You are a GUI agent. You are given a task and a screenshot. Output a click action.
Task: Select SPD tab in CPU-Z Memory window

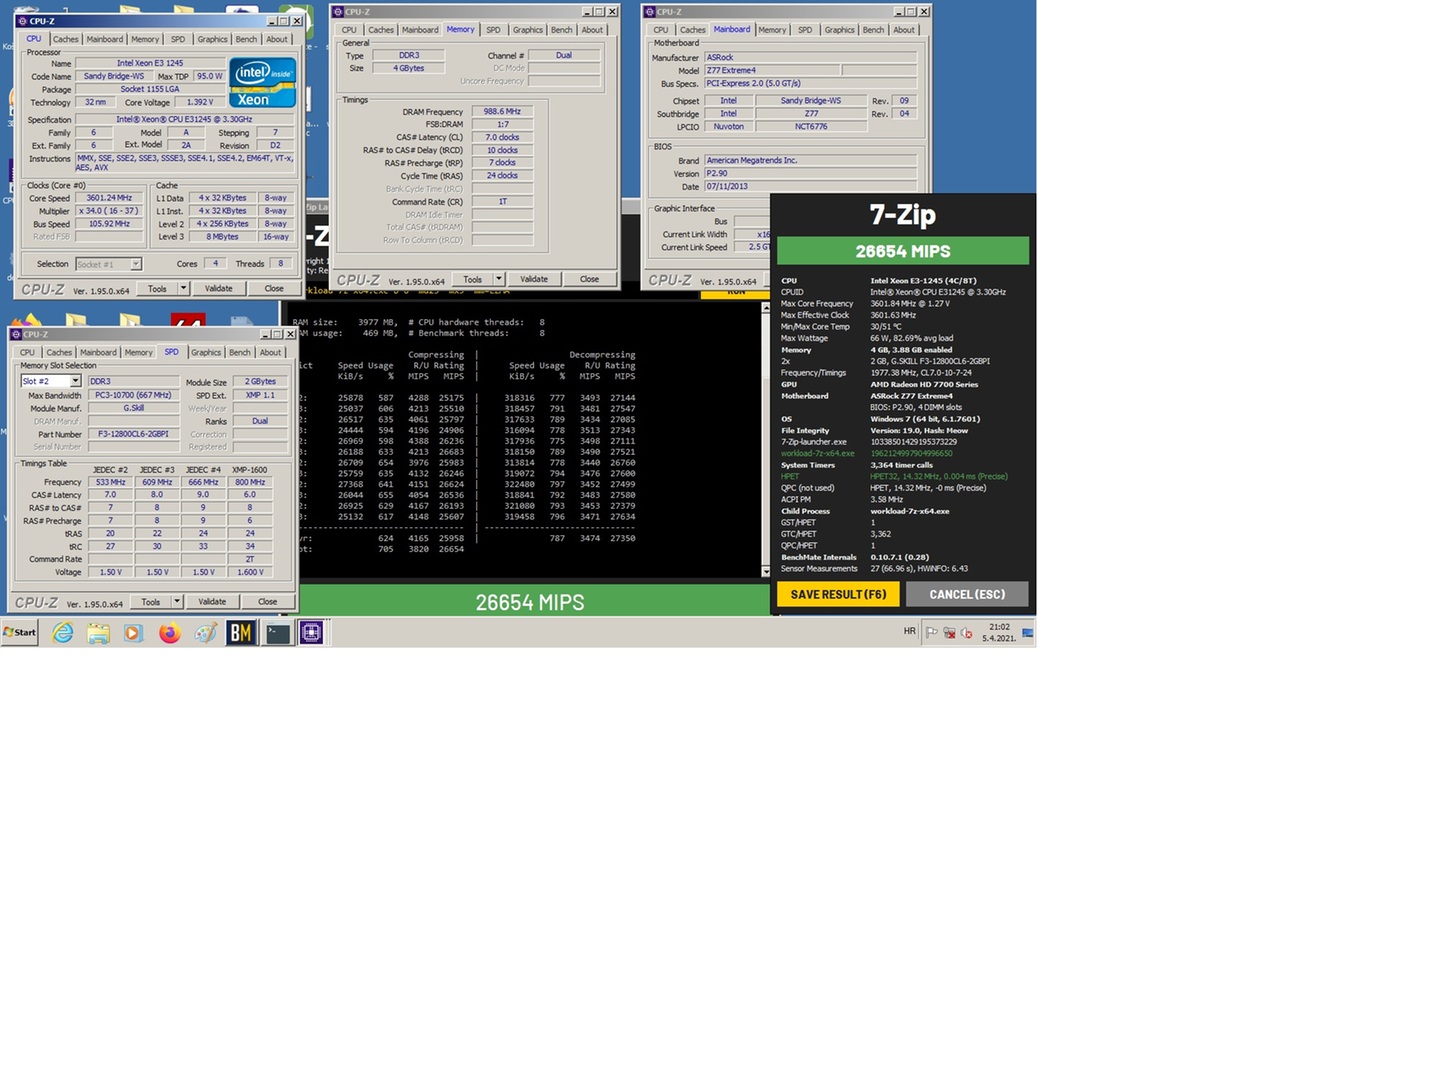pyautogui.click(x=493, y=30)
